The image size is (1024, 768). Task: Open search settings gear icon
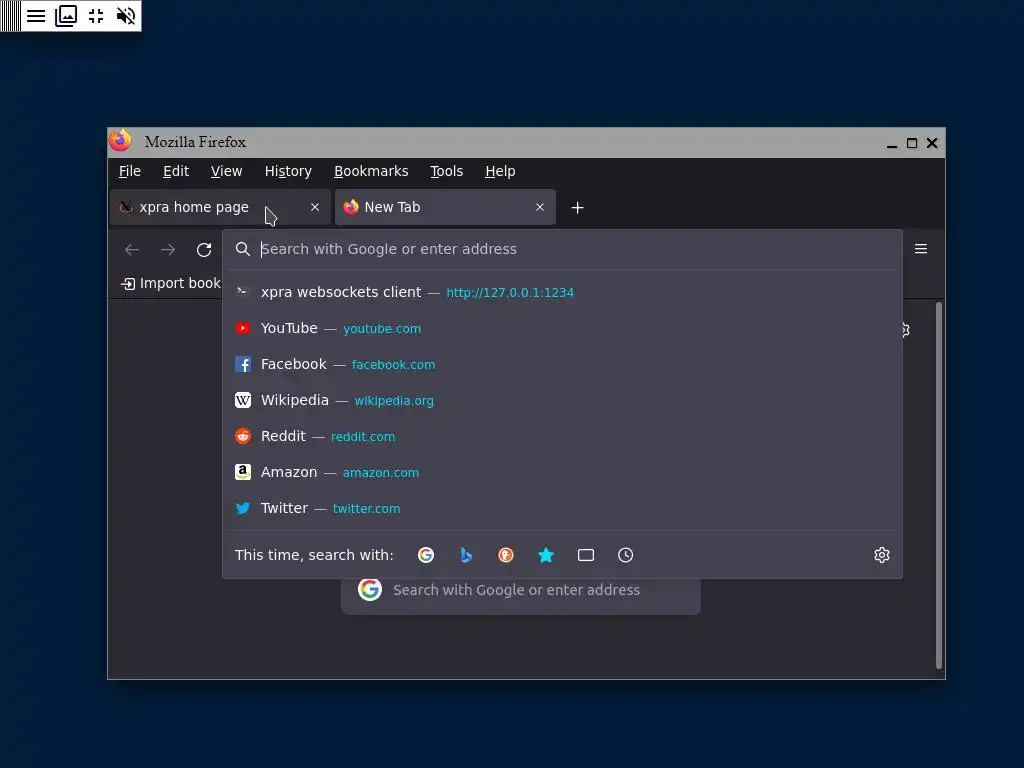tap(882, 555)
